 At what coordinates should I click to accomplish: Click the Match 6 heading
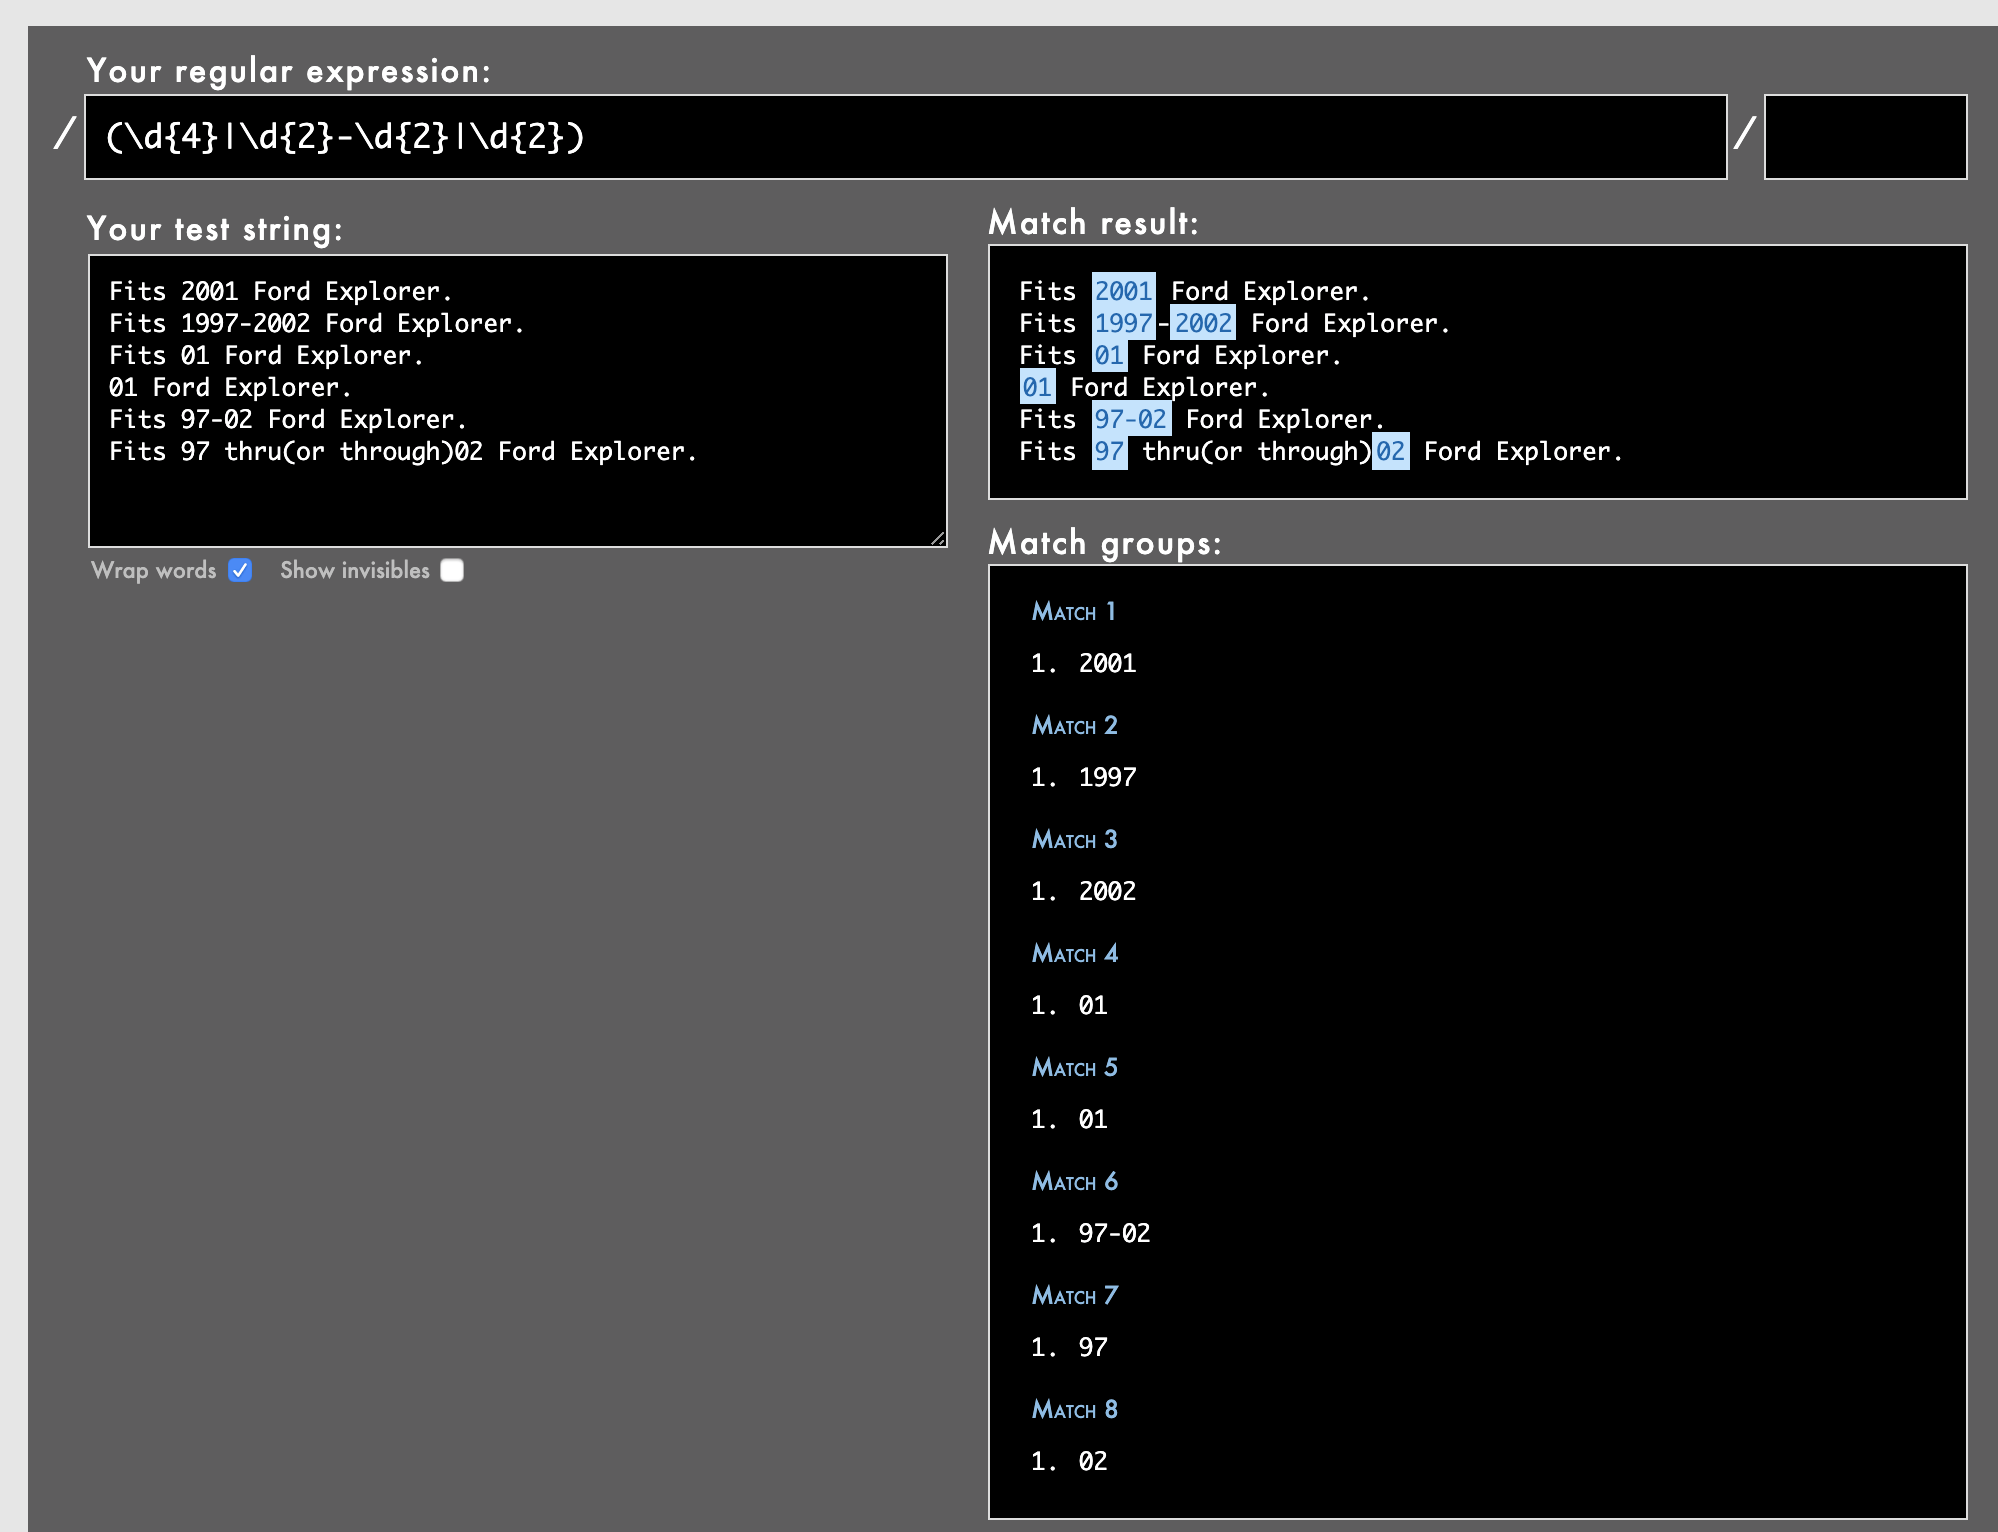click(1074, 1181)
